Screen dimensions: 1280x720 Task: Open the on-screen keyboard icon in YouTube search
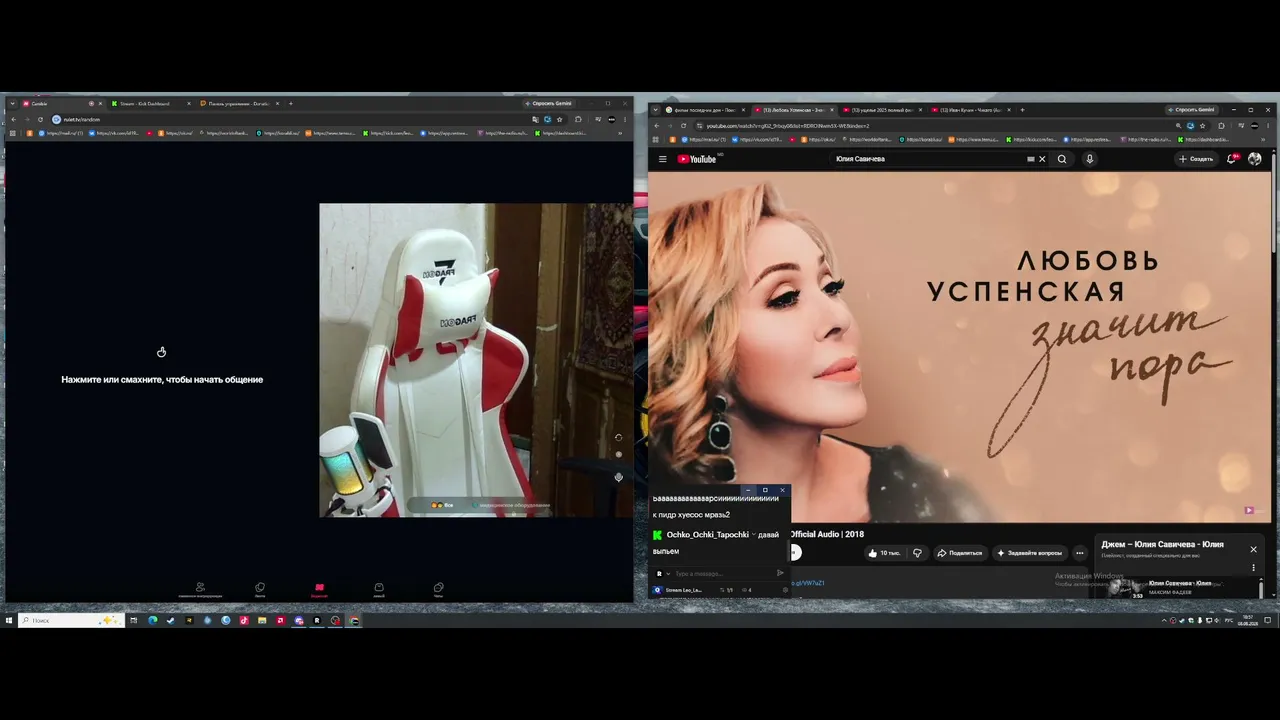[x=1031, y=159]
